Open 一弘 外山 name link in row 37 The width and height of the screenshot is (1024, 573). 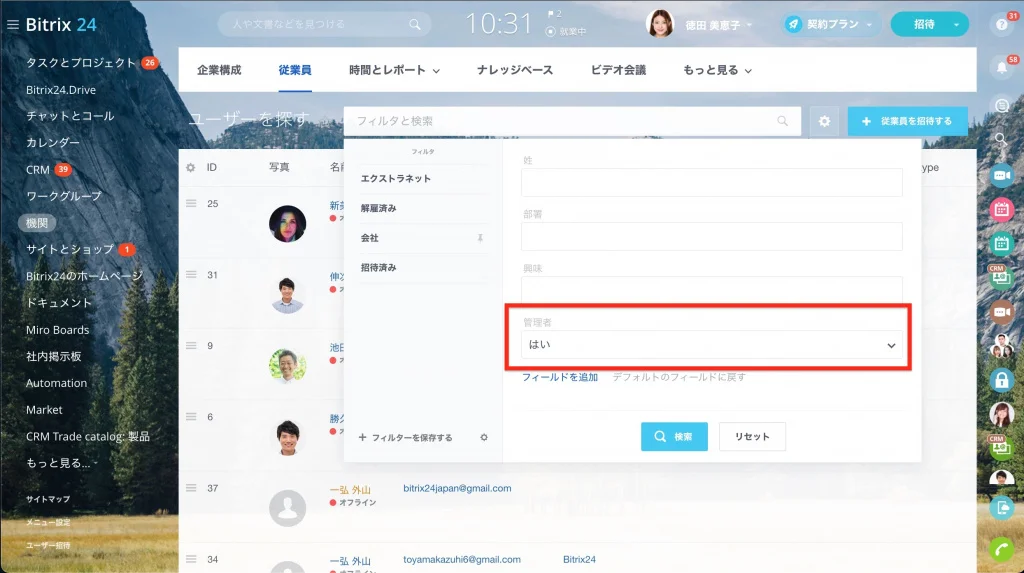point(350,489)
